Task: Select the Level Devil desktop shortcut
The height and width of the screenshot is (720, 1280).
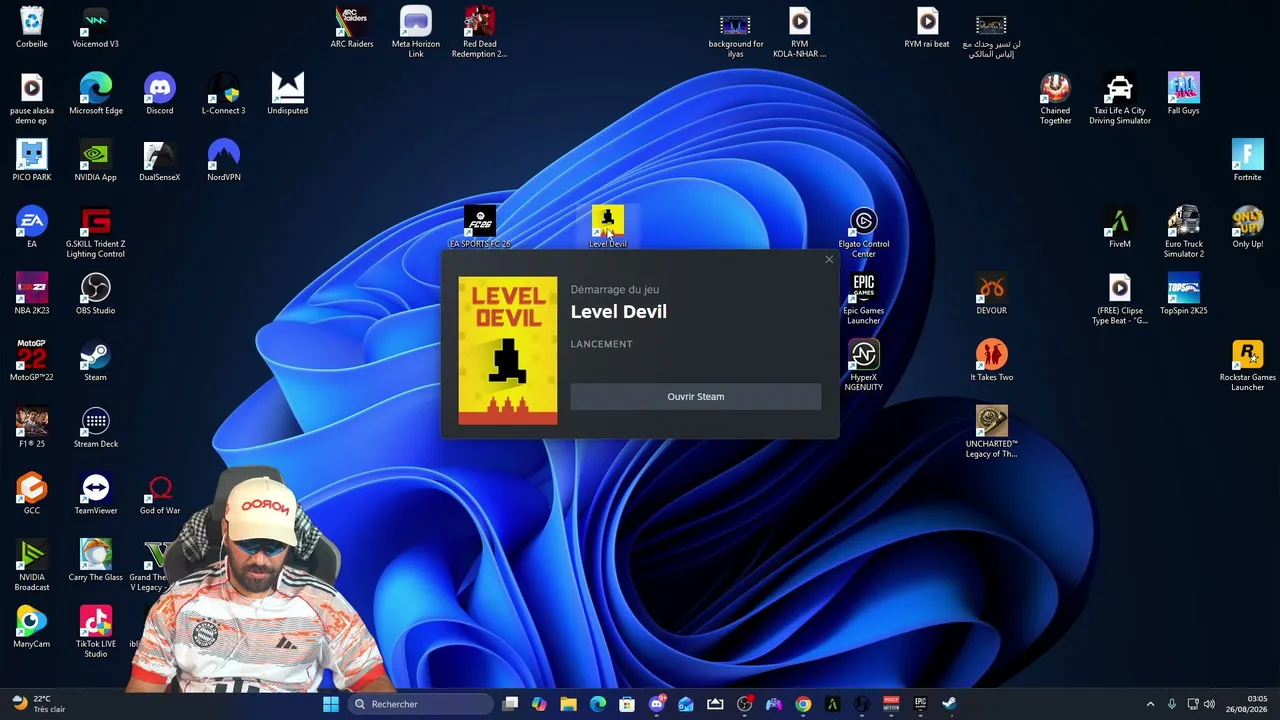Action: click(608, 228)
